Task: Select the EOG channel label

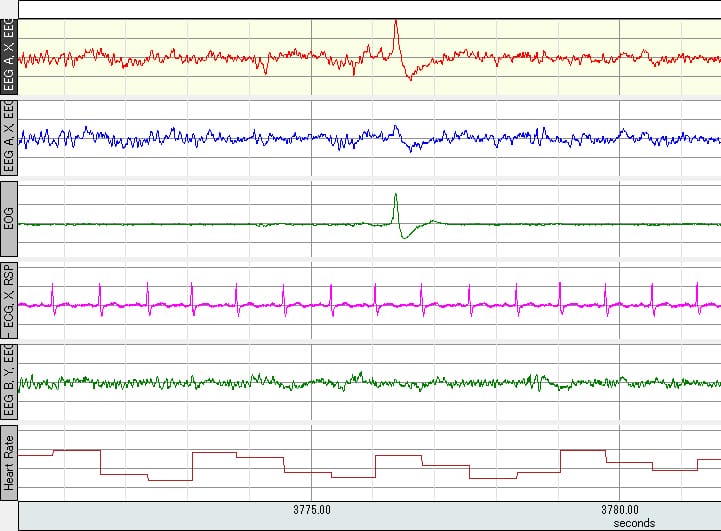Action: tap(9, 221)
